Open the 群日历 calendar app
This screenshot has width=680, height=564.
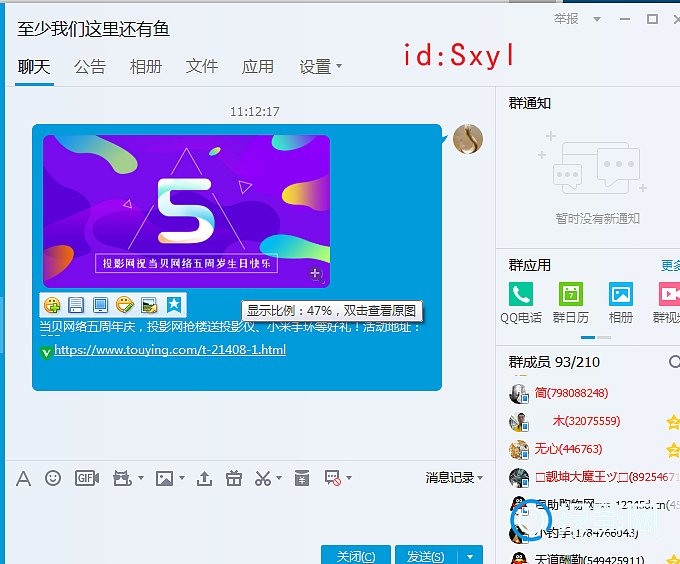point(571,303)
